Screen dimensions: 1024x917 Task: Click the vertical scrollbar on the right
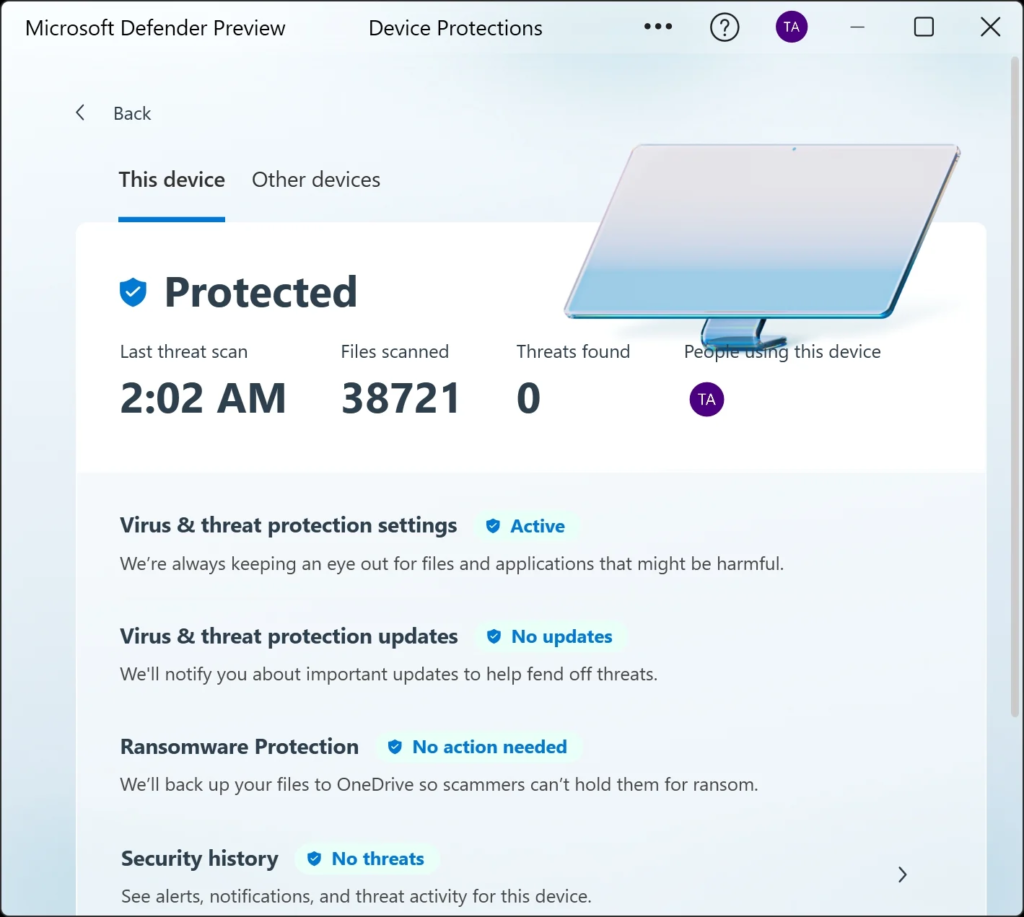[x=1015, y=385]
